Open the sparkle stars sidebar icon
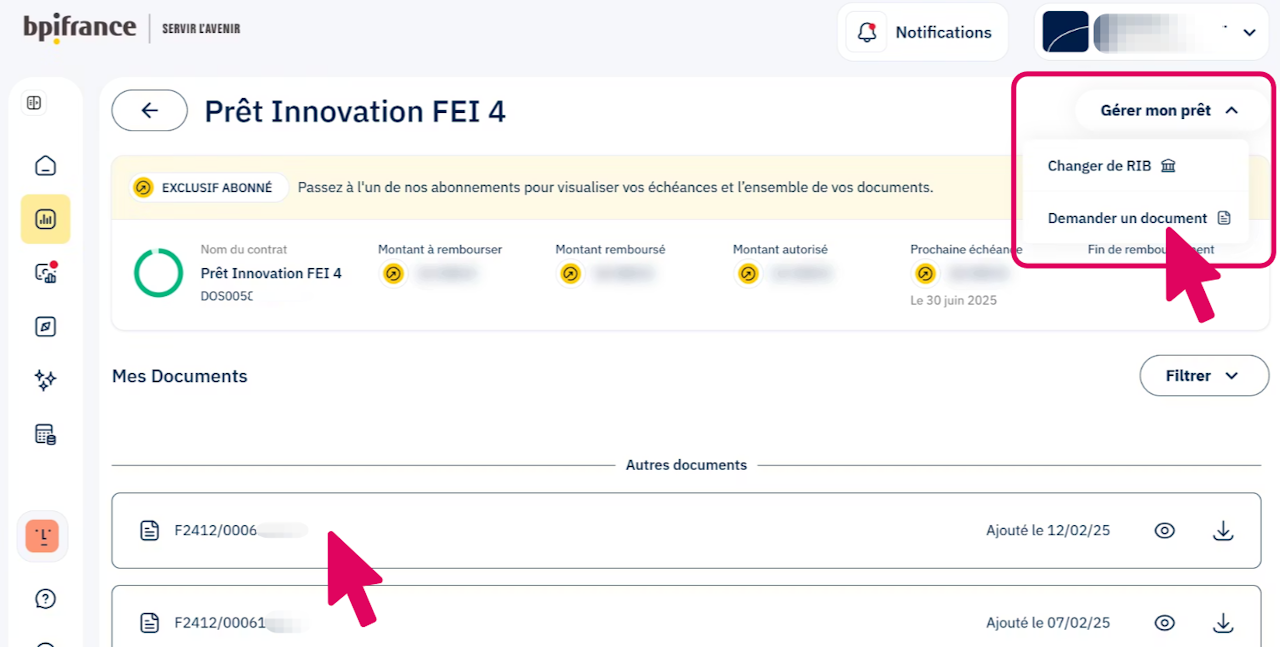This screenshot has height=647, width=1280. click(45, 380)
